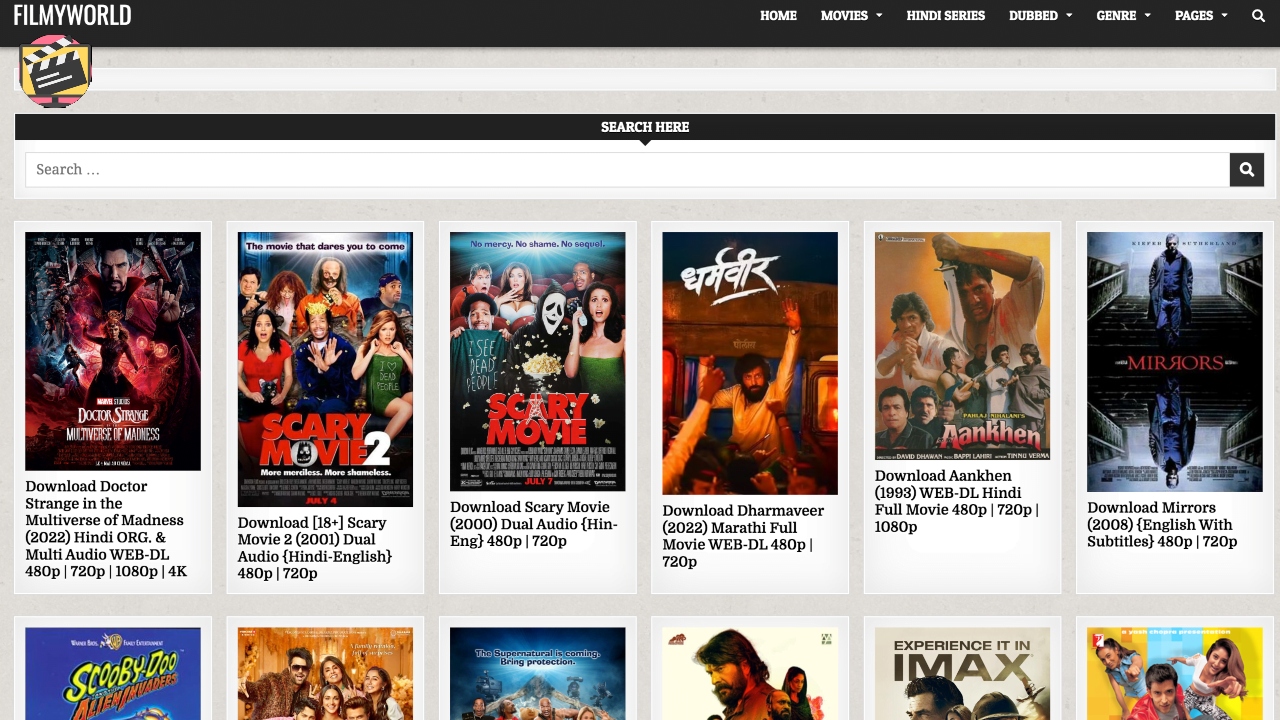Click the FILMYWORLD site title link
The image size is (1280, 720).
72,15
